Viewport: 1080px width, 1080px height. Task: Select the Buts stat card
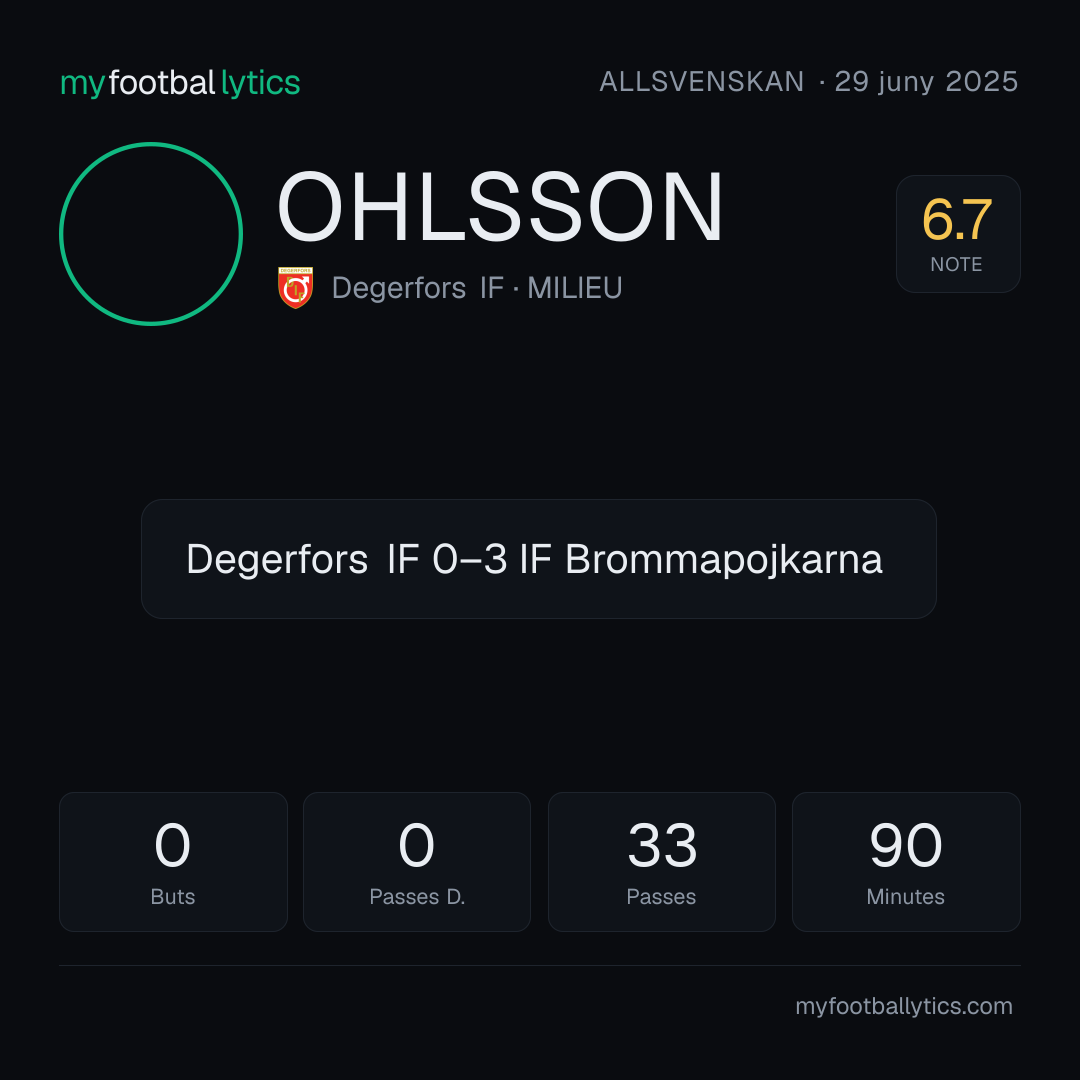pyautogui.click(x=173, y=862)
